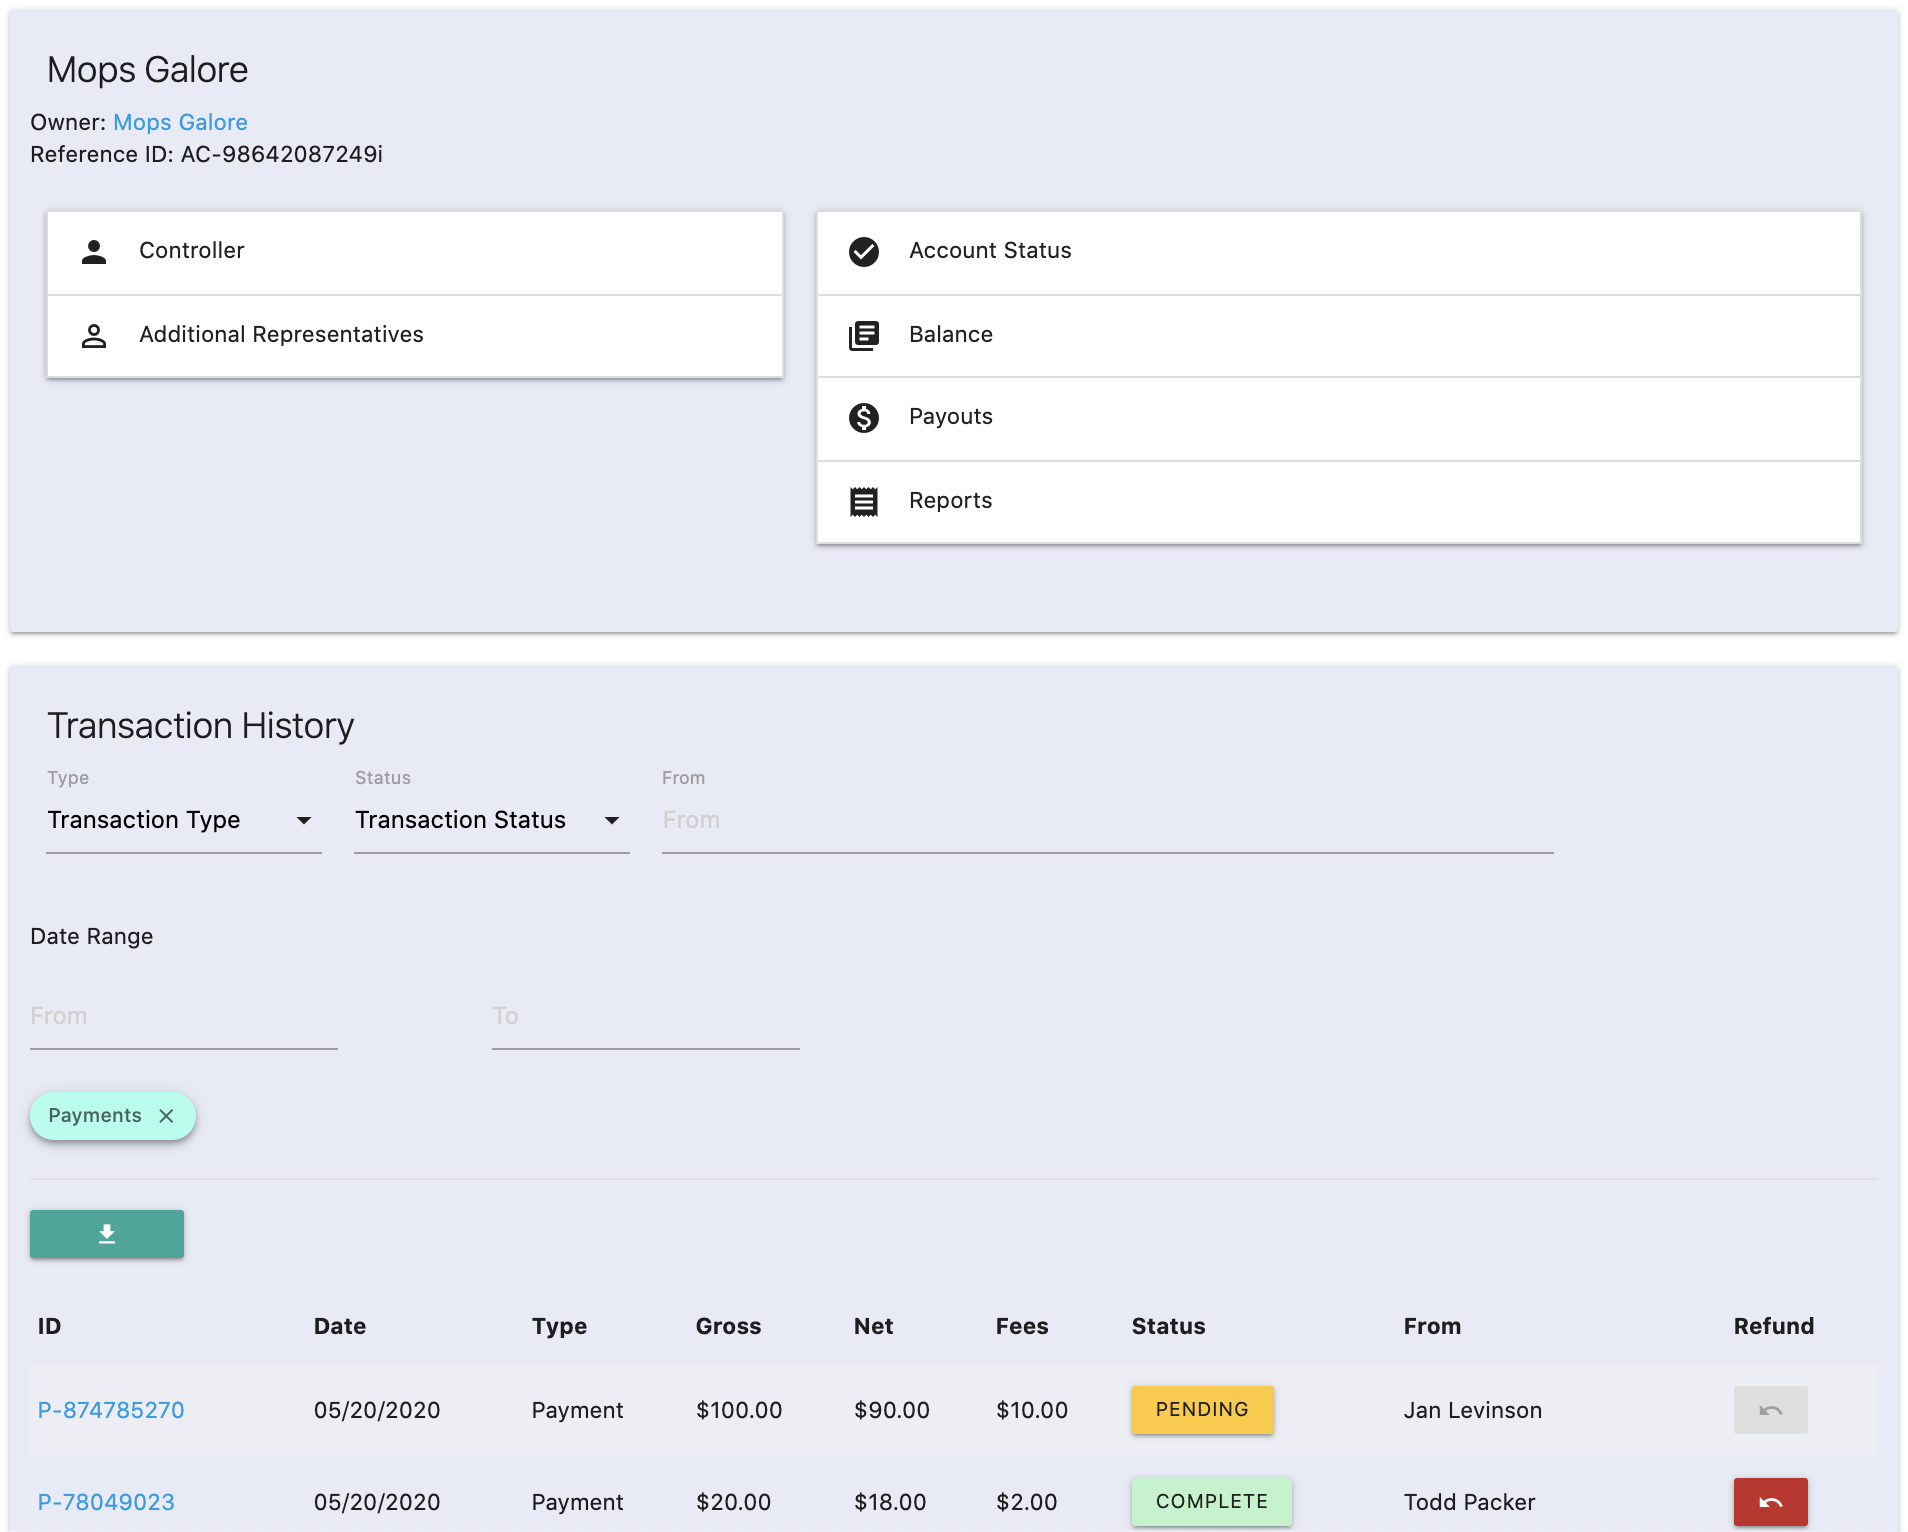Click the $18.00 net amount
This screenshot has width=1908, height=1532.
[890, 1502]
